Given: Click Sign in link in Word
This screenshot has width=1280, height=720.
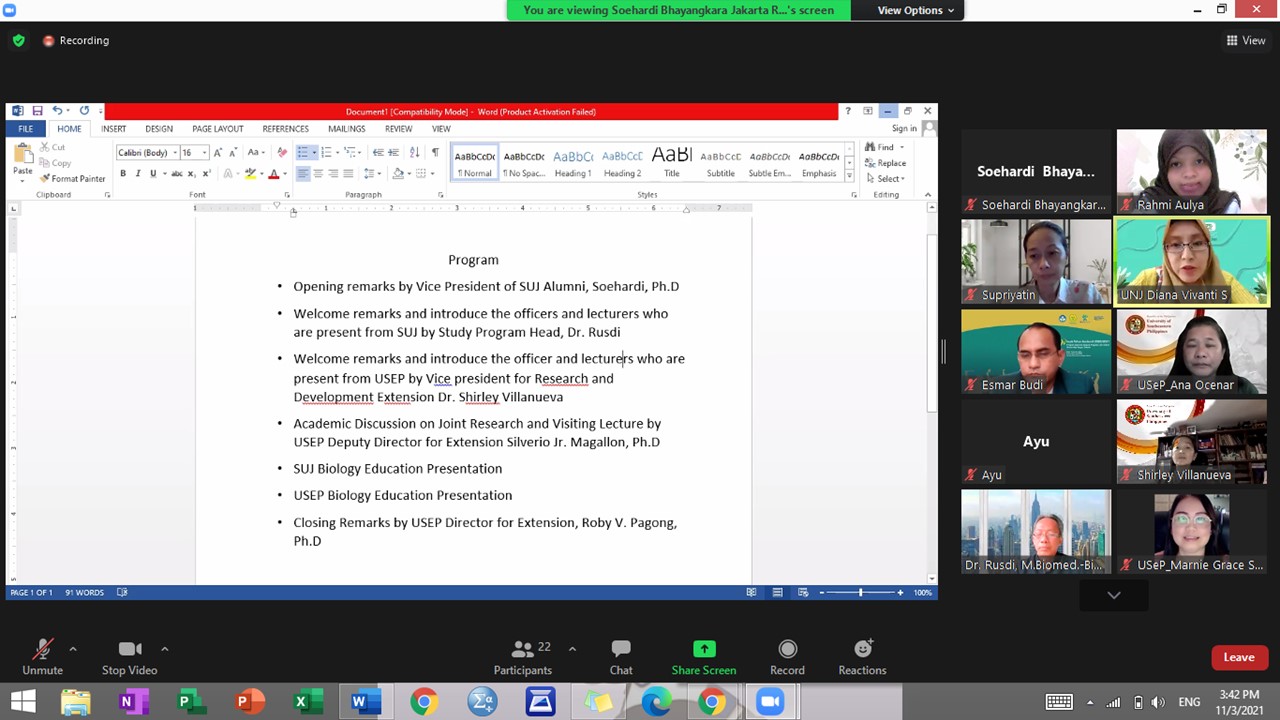Looking at the screenshot, I should [904, 129].
